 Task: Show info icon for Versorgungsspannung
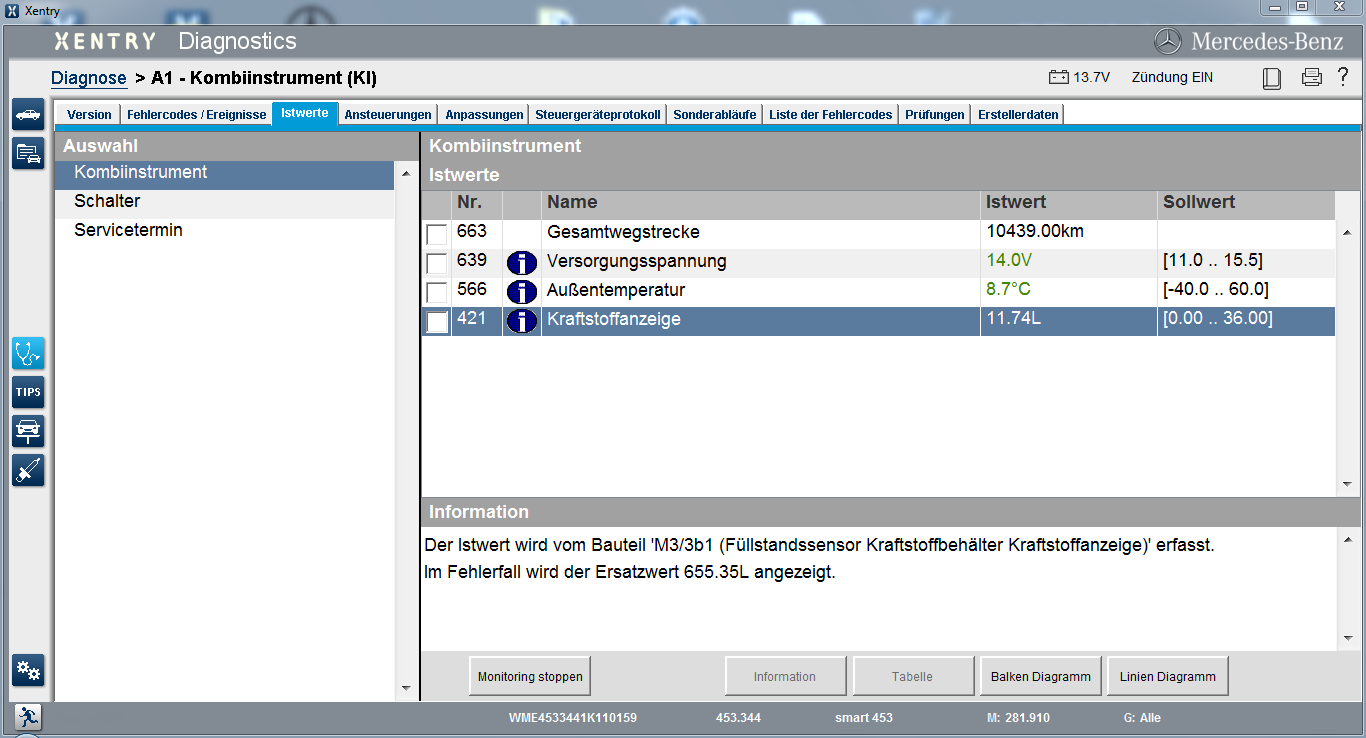[x=522, y=263]
